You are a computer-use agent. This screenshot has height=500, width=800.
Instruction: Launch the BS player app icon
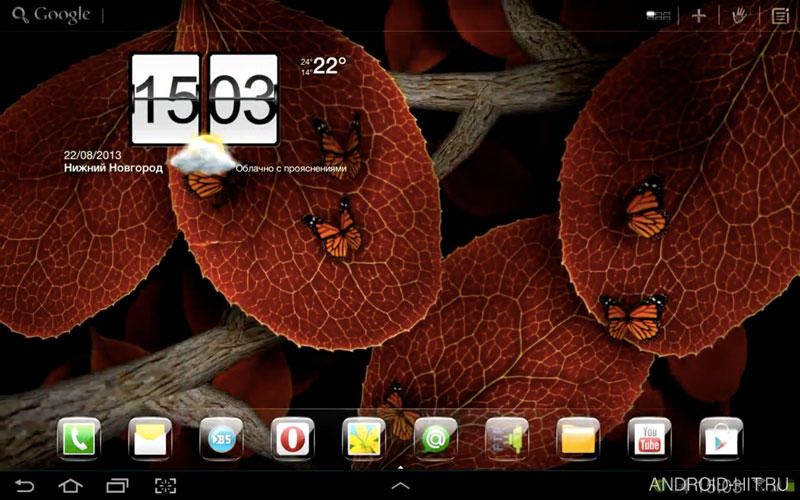[x=221, y=439]
